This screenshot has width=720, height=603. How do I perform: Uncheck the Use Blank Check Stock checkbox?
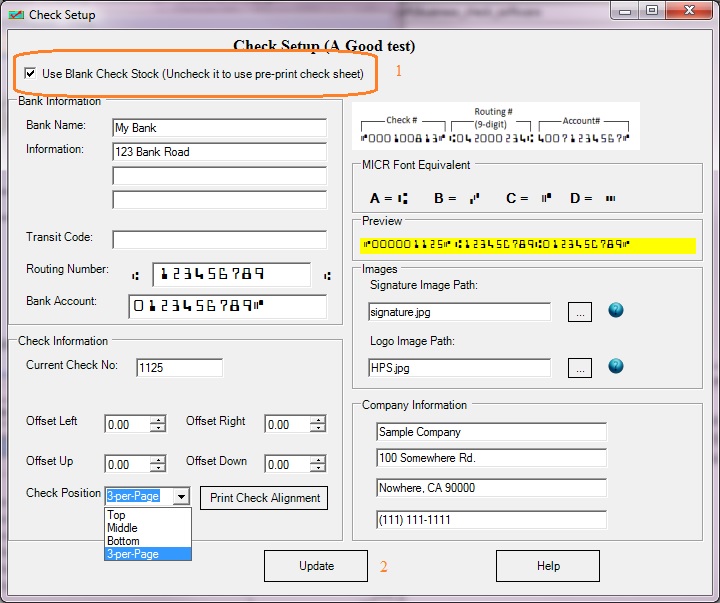[30, 74]
